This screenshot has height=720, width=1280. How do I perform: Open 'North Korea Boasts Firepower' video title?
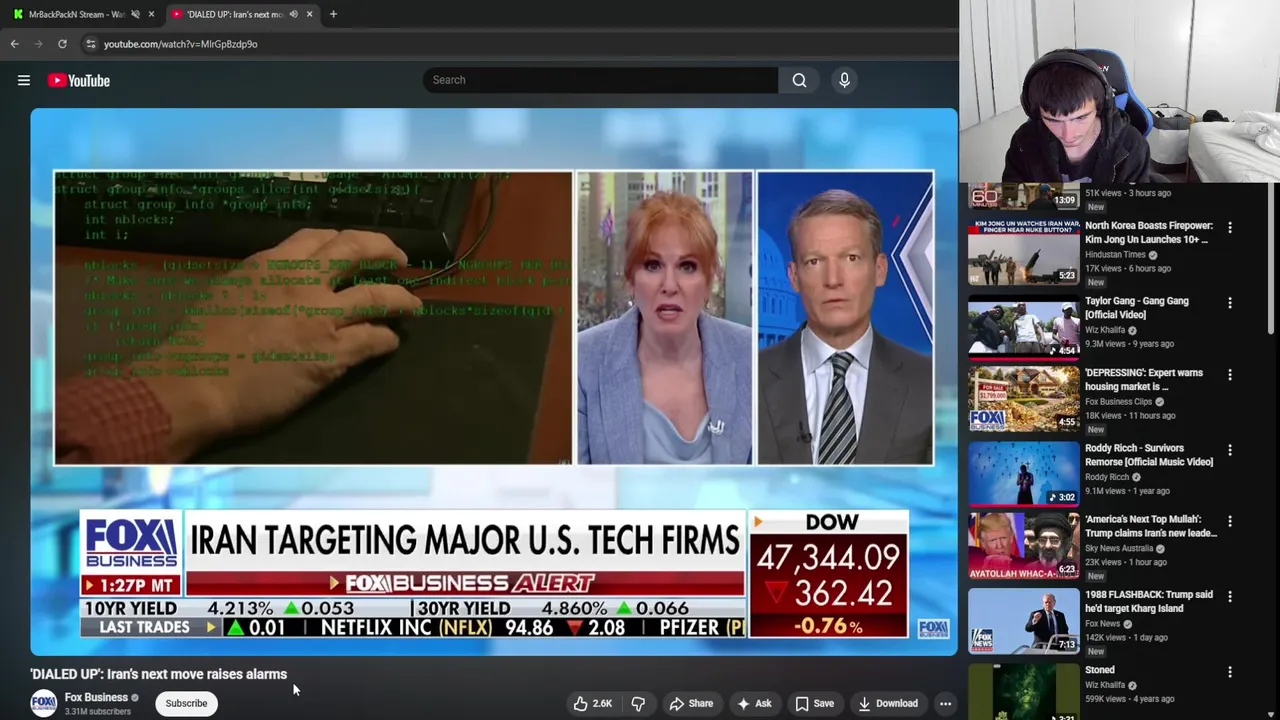click(1149, 233)
